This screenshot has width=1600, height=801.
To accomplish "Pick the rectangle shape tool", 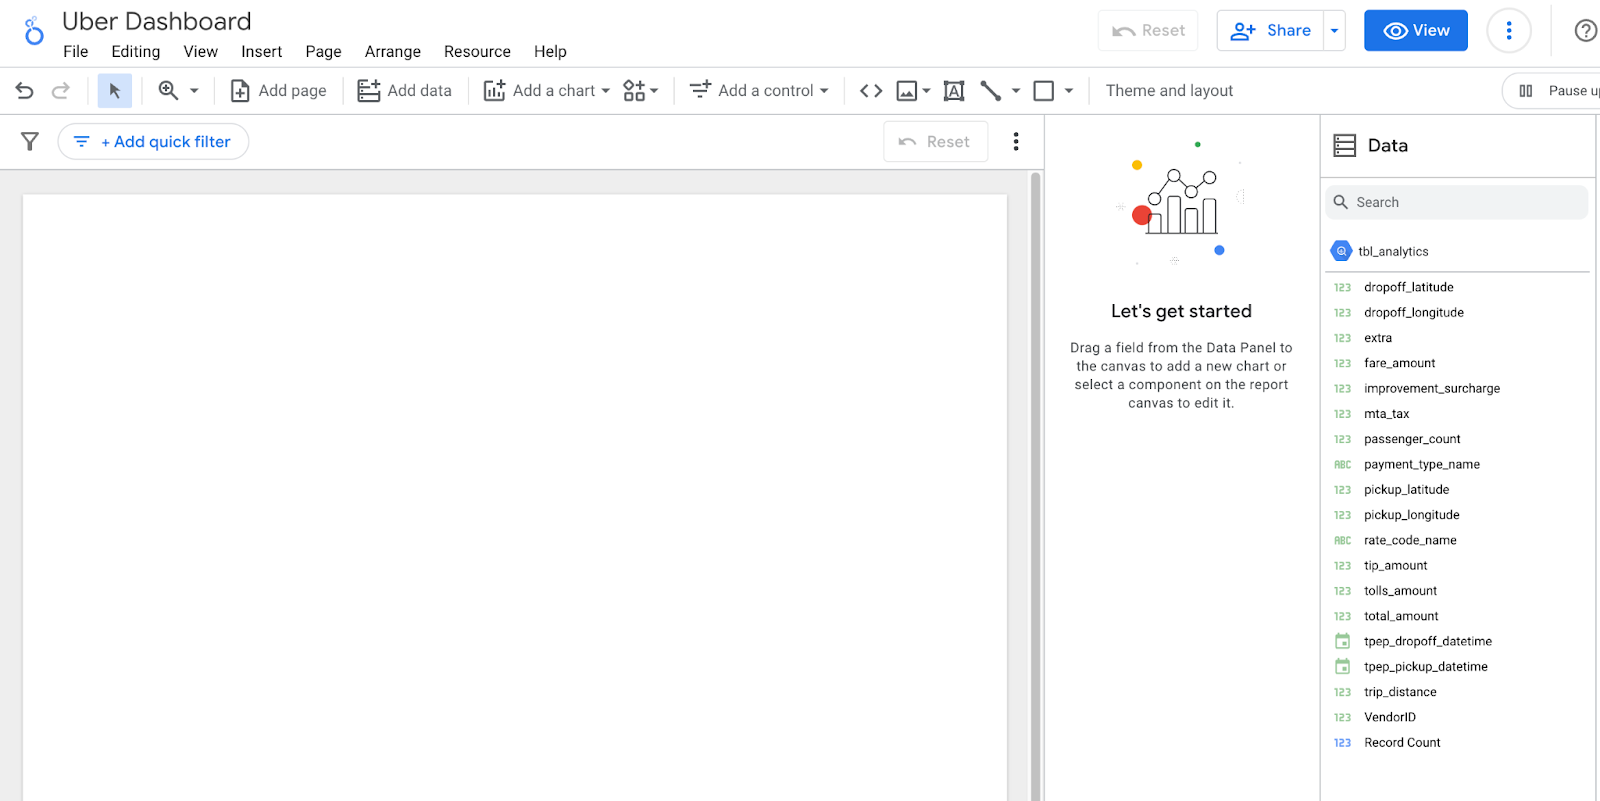I will (1043, 91).
